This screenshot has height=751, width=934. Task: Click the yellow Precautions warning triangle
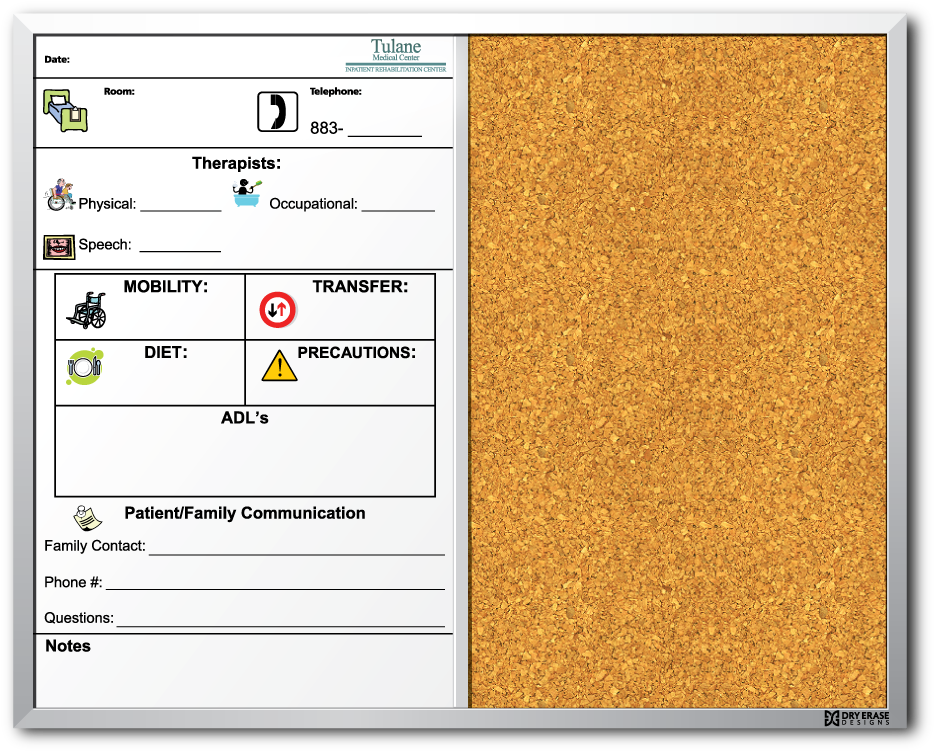point(279,366)
